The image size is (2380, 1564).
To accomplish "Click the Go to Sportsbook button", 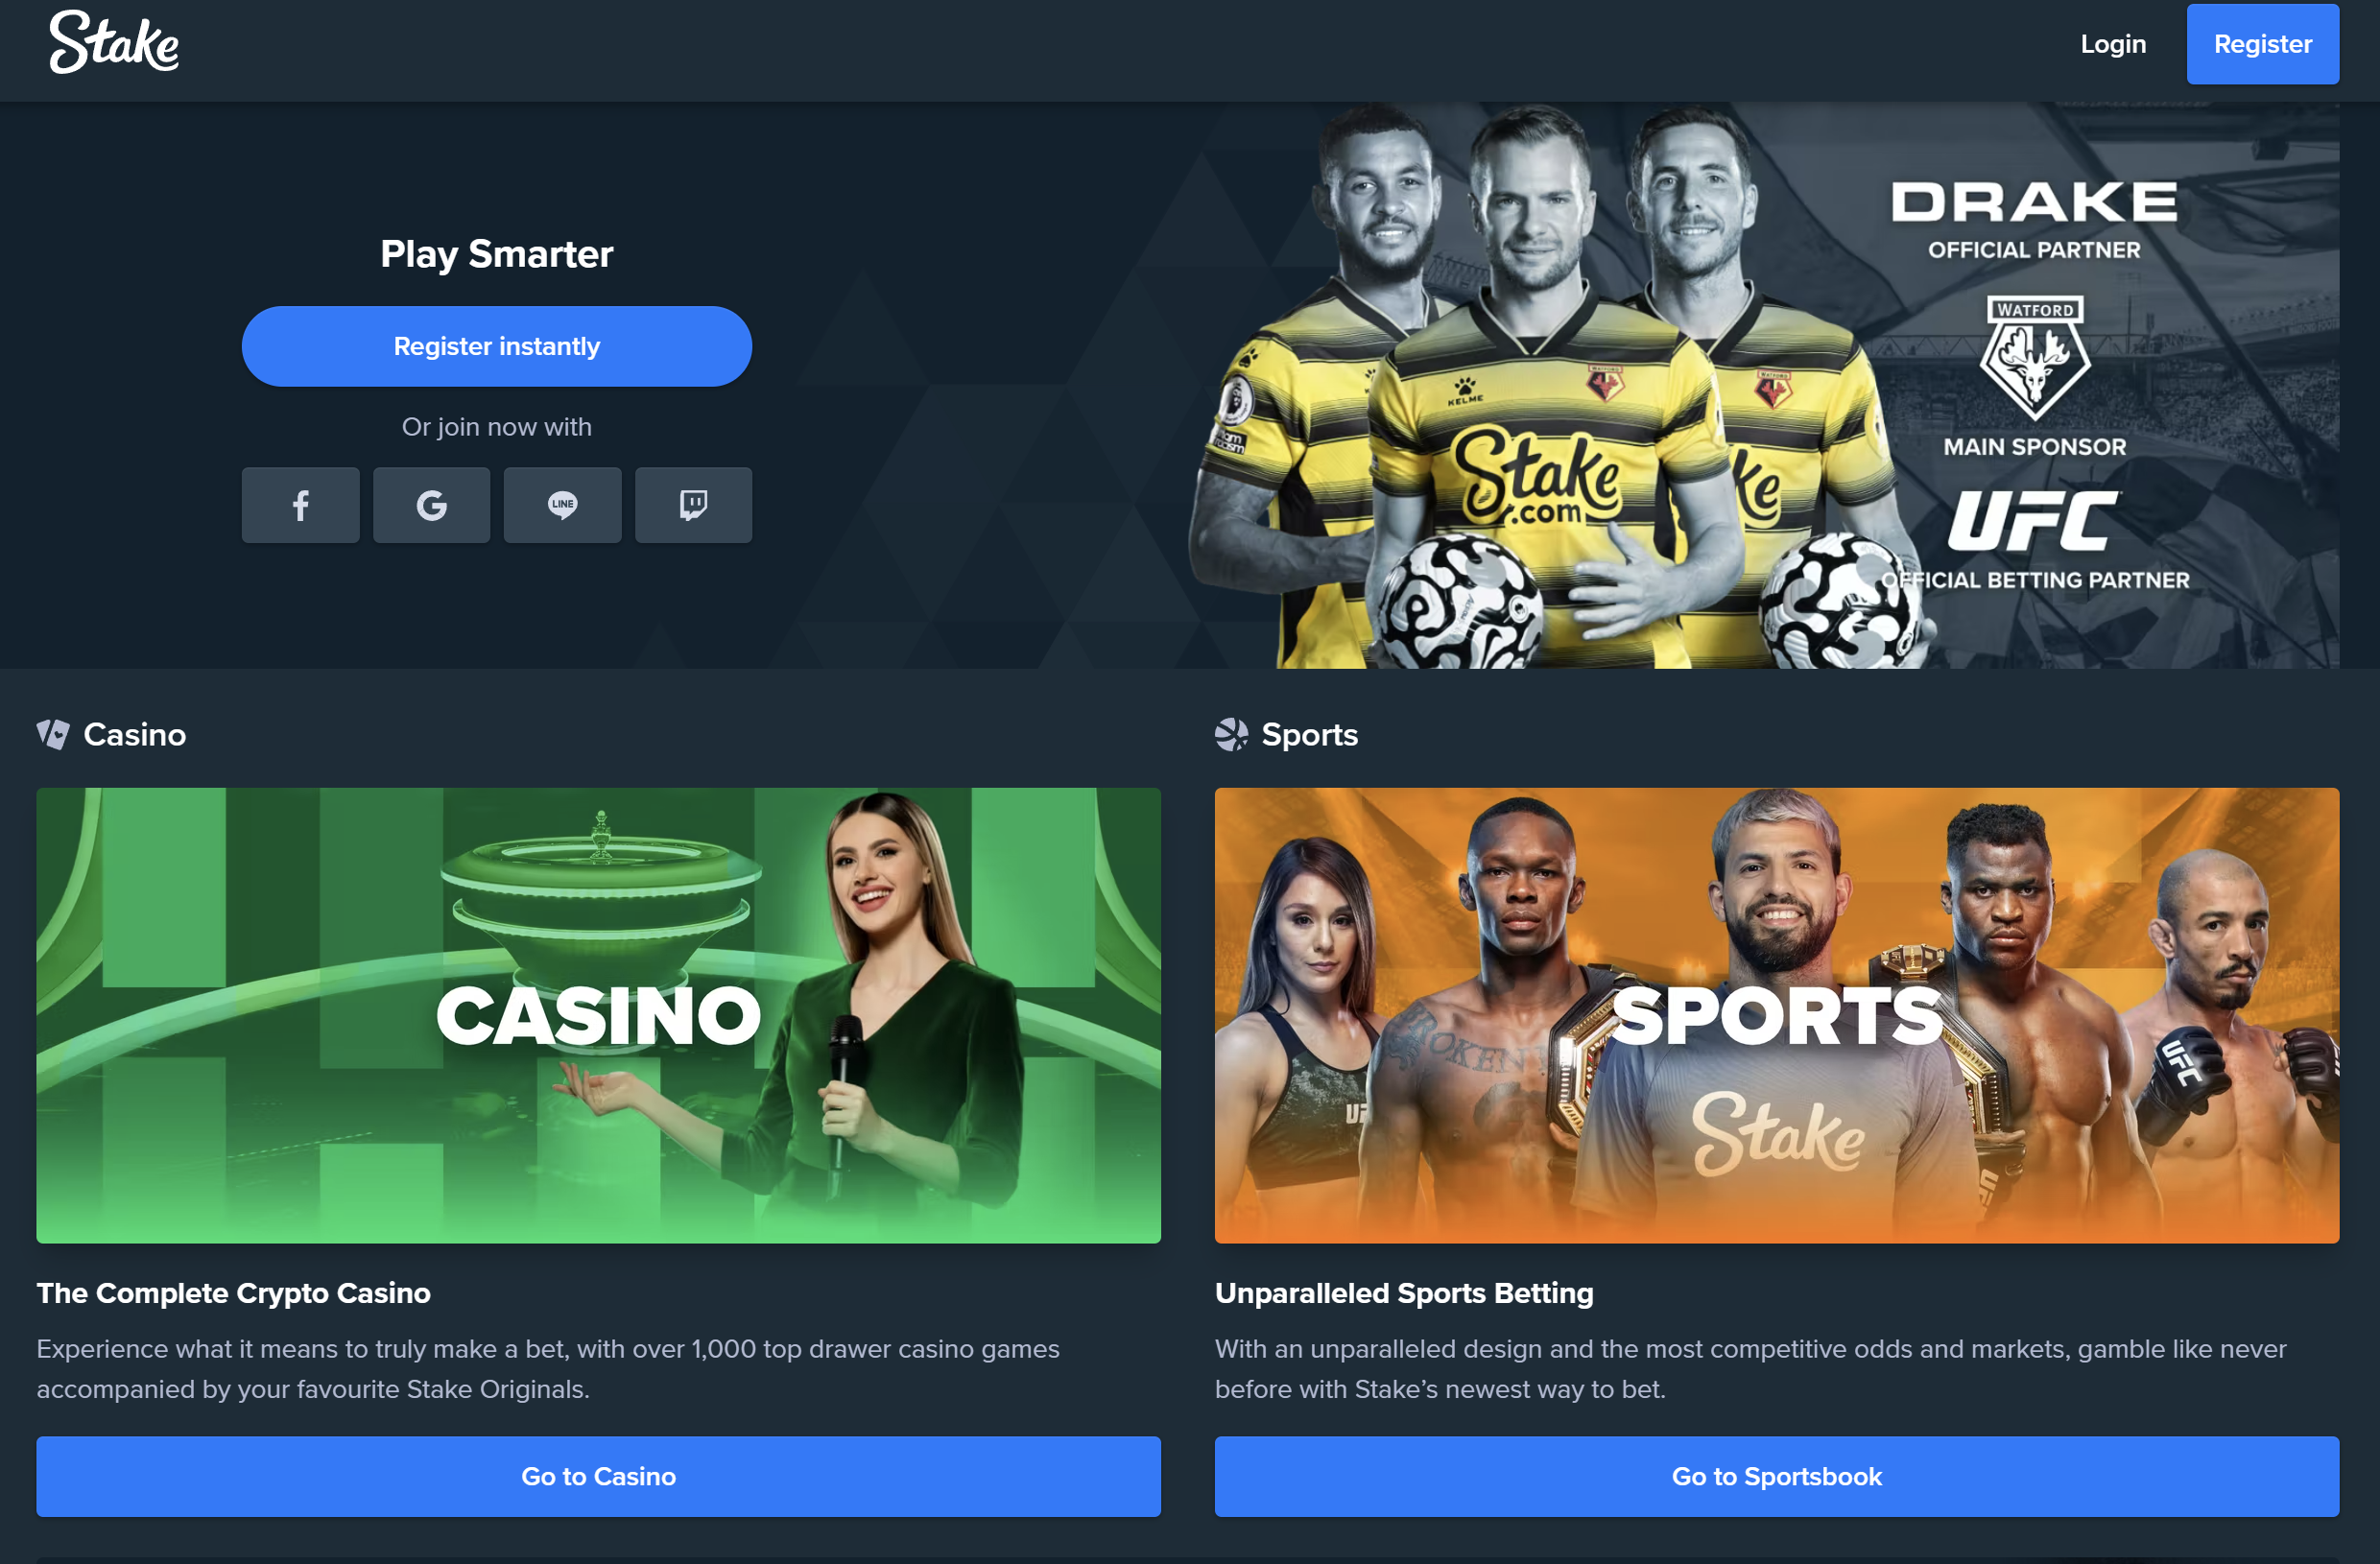I will (x=1776, y=1476).
